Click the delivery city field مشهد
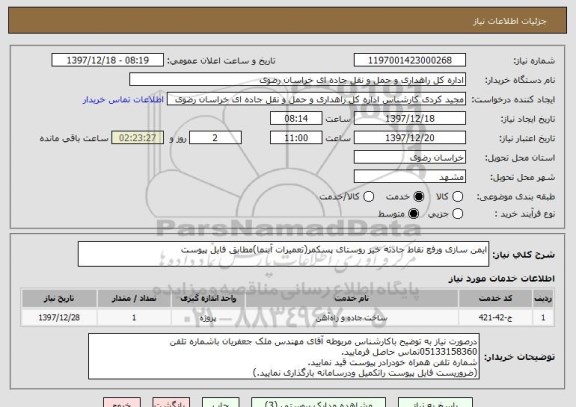Screen dimensions: 576x407 [410, 177]
